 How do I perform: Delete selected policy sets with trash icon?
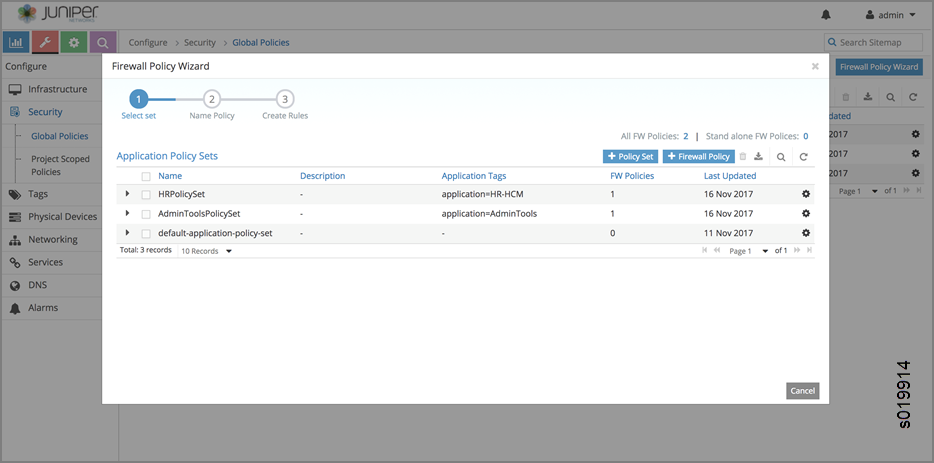[743, 157]
